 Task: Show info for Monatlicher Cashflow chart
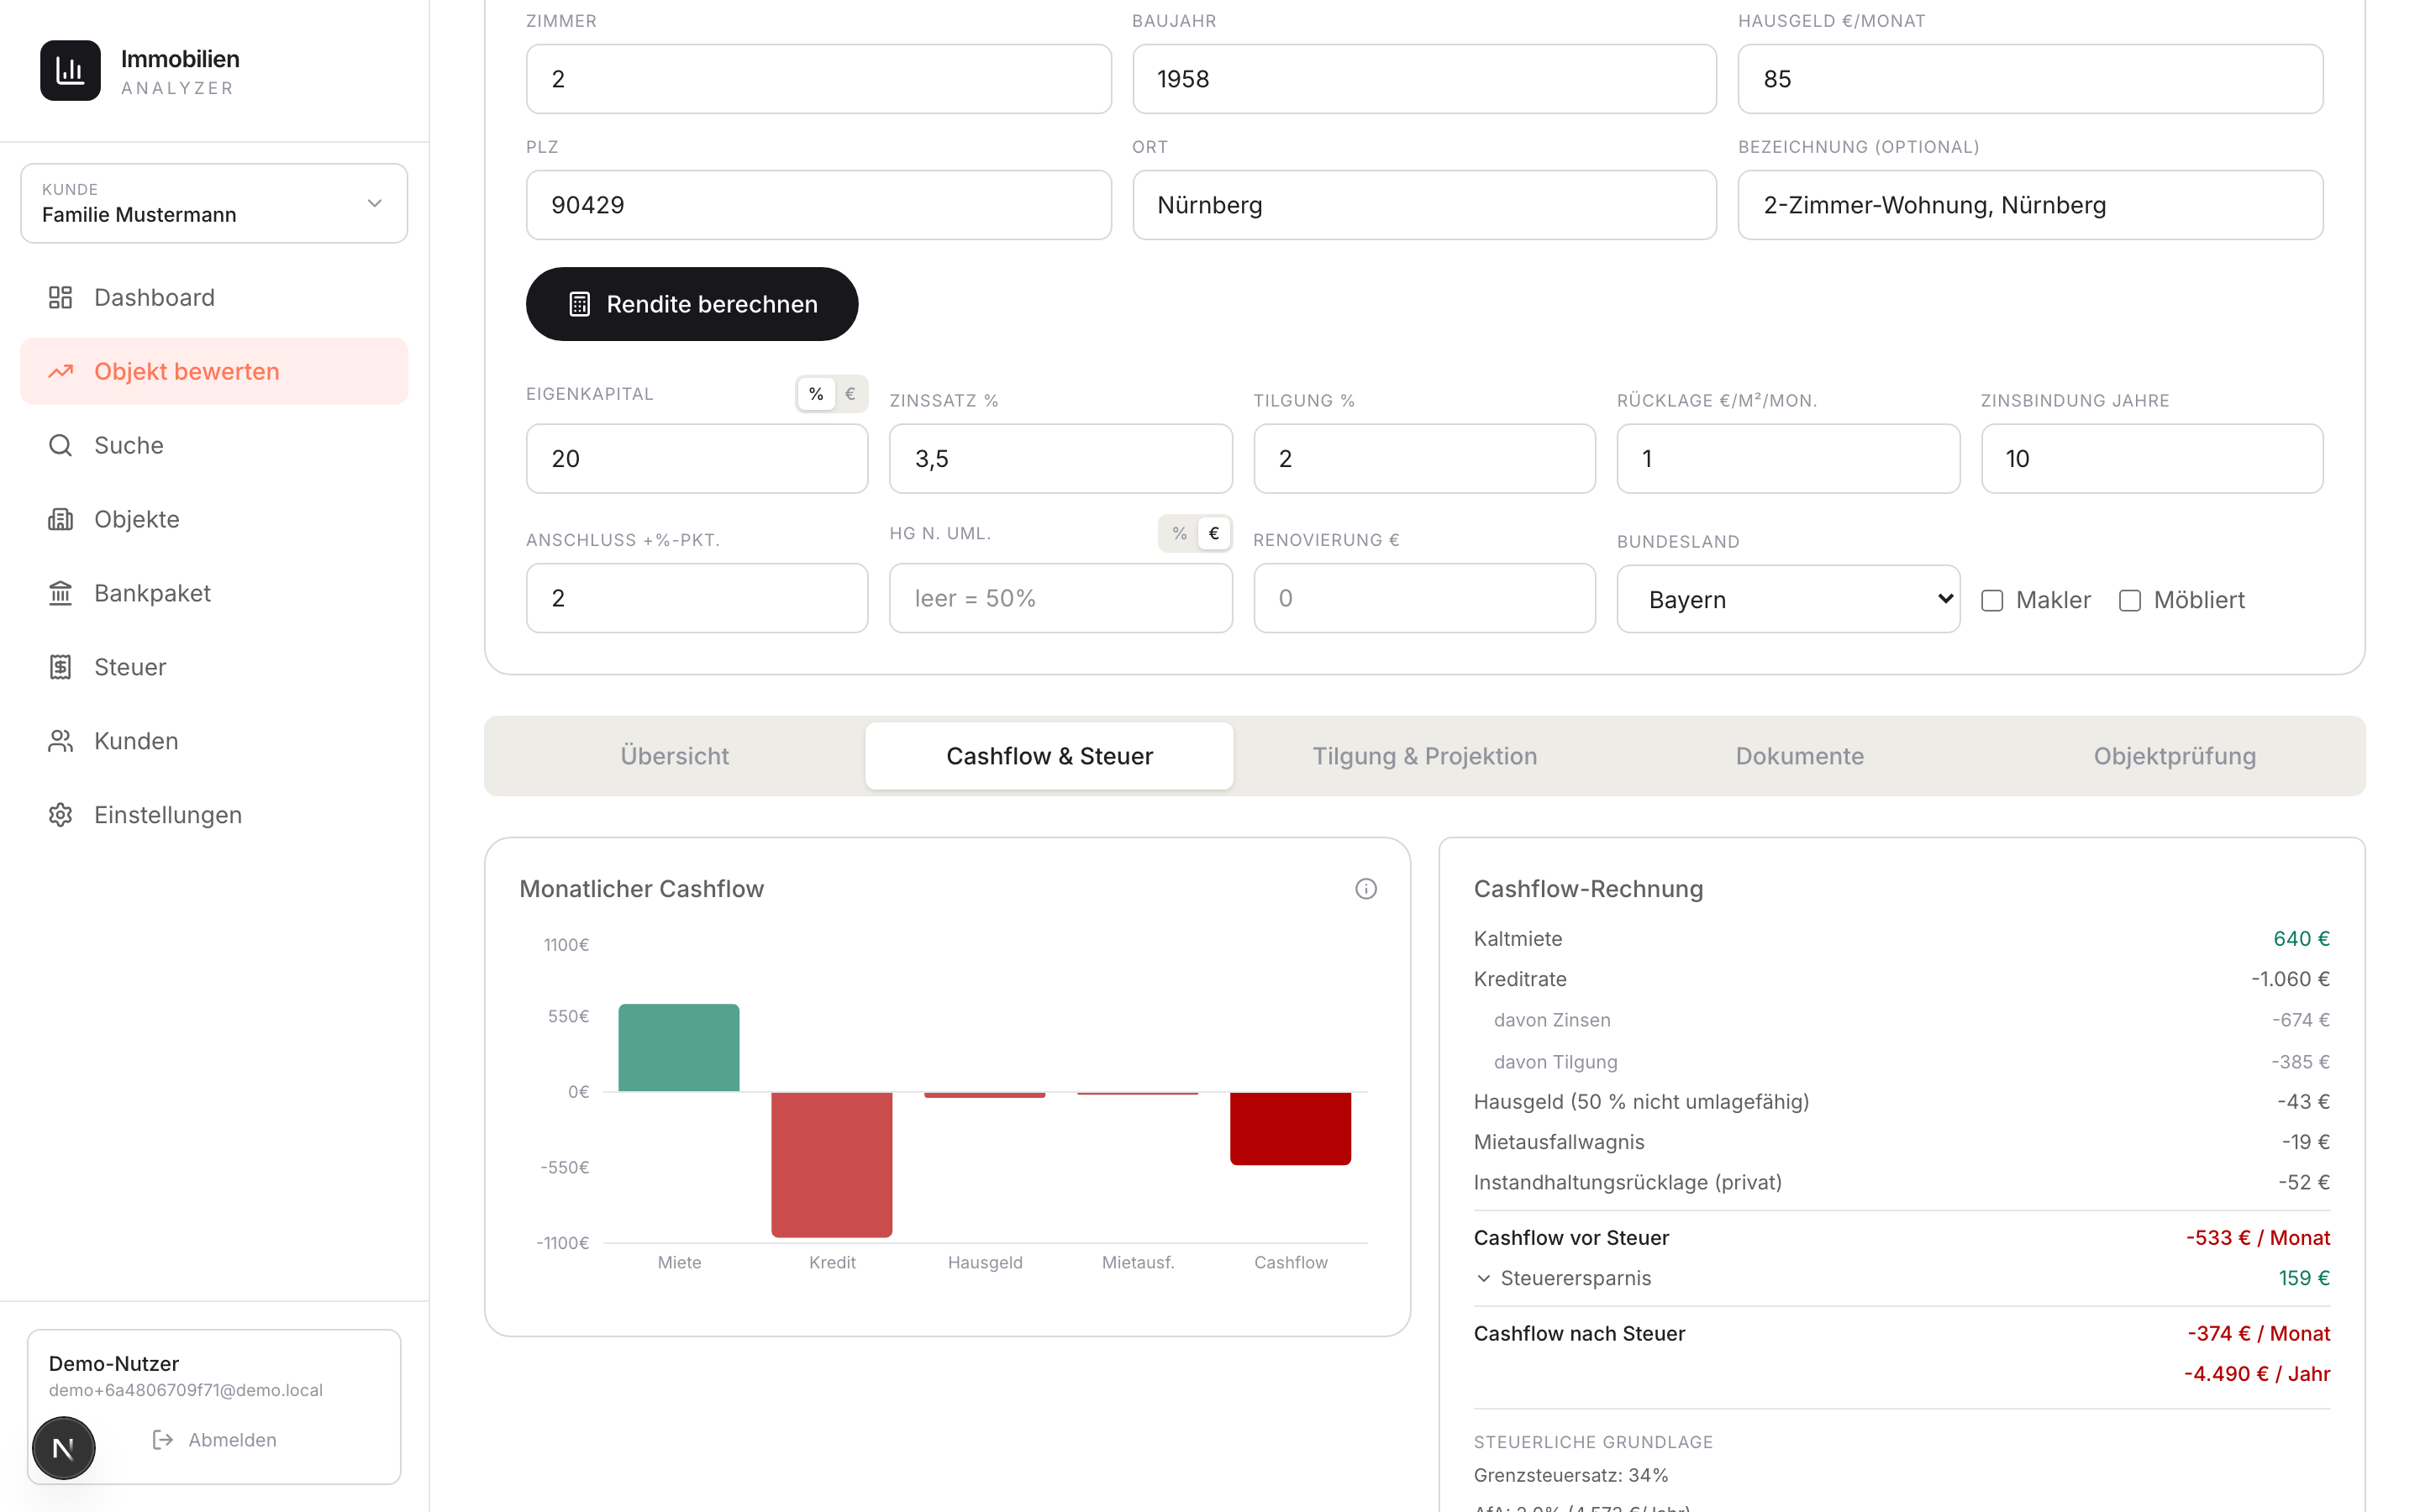[1366, 889]
